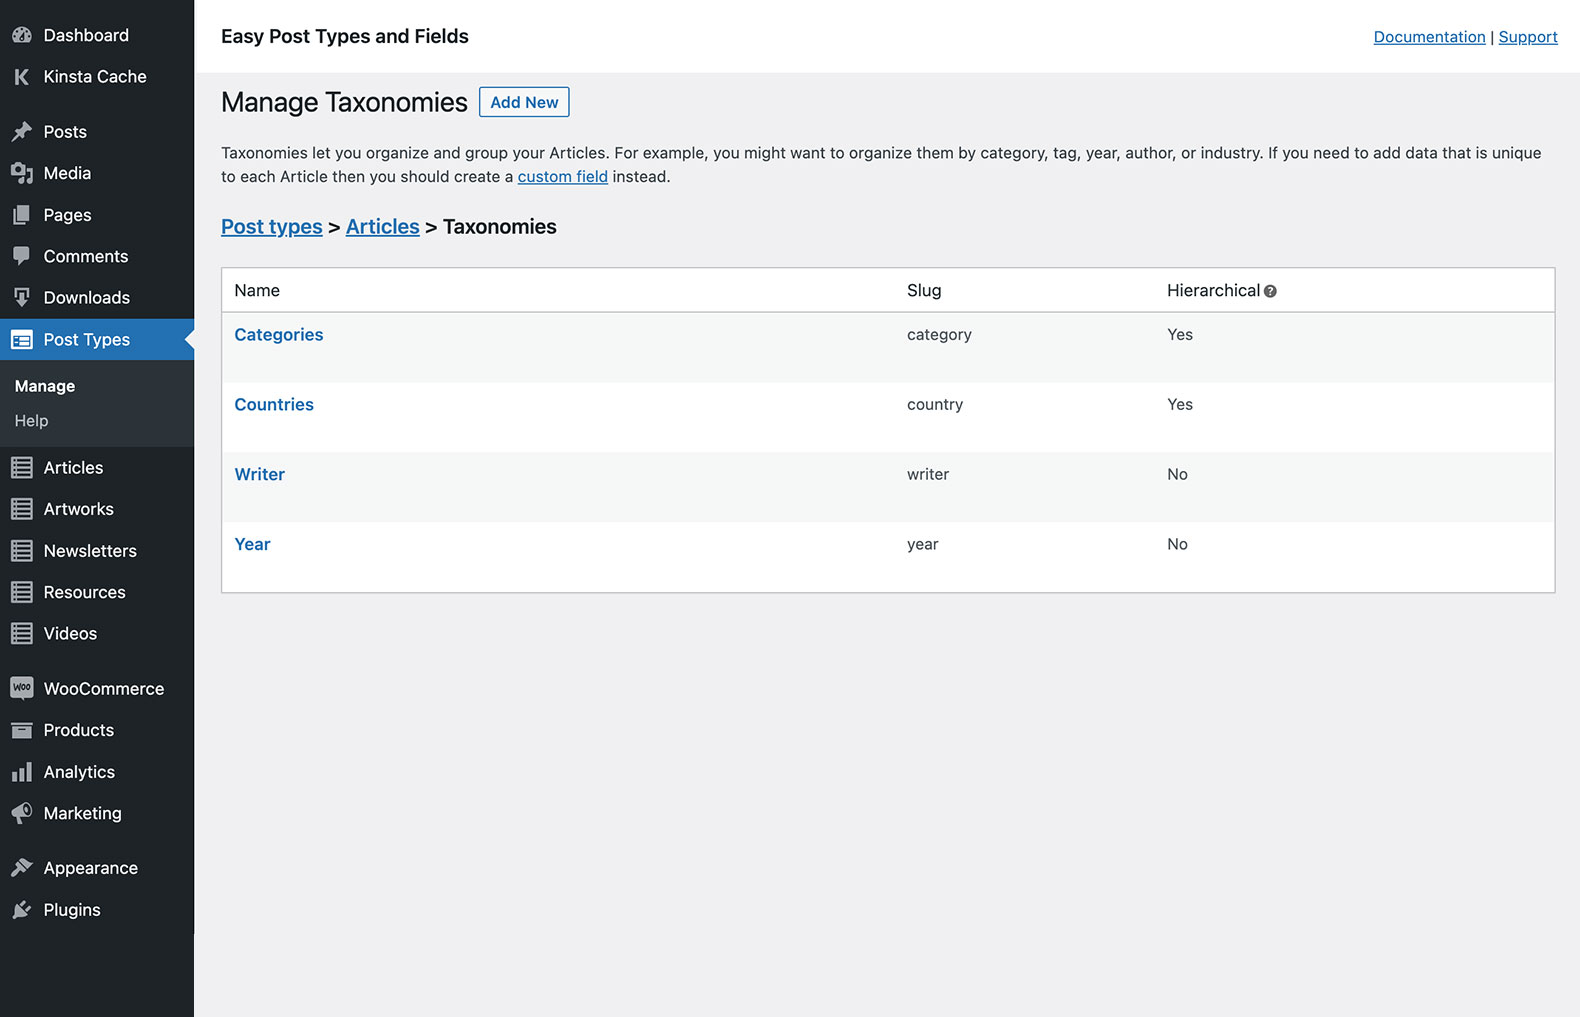This screenshot has width=1580, height=1017.
Task: Click the Plugins plug icon
Action: point(21,910)
